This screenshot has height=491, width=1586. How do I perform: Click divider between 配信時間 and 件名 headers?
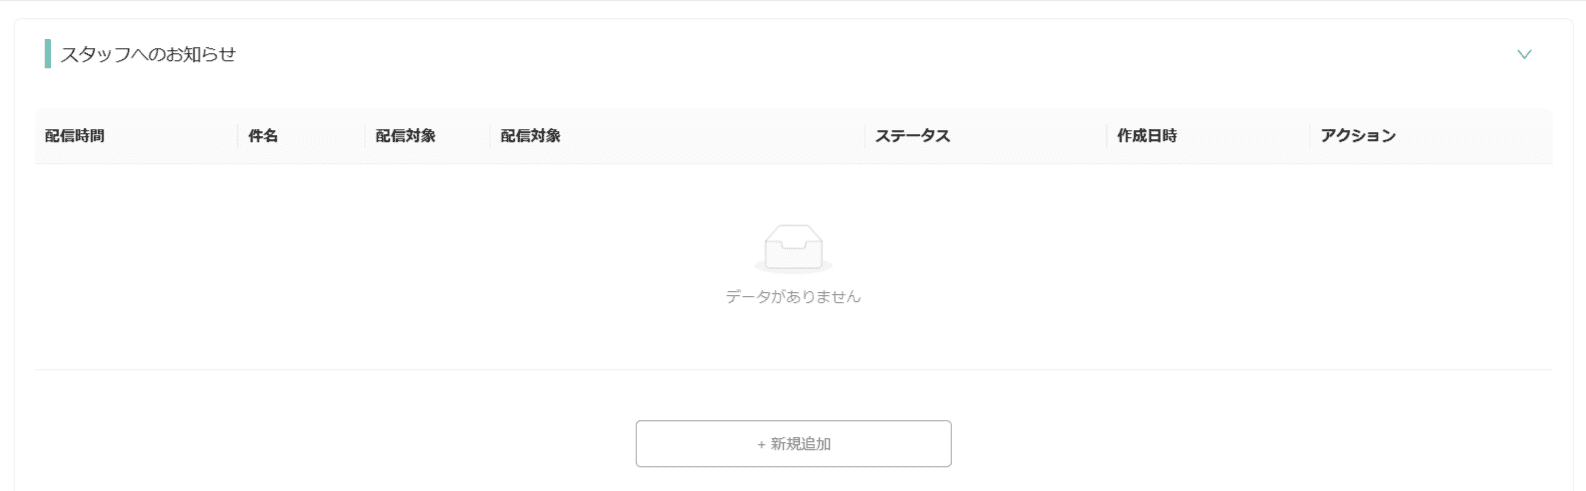point(238,136)
